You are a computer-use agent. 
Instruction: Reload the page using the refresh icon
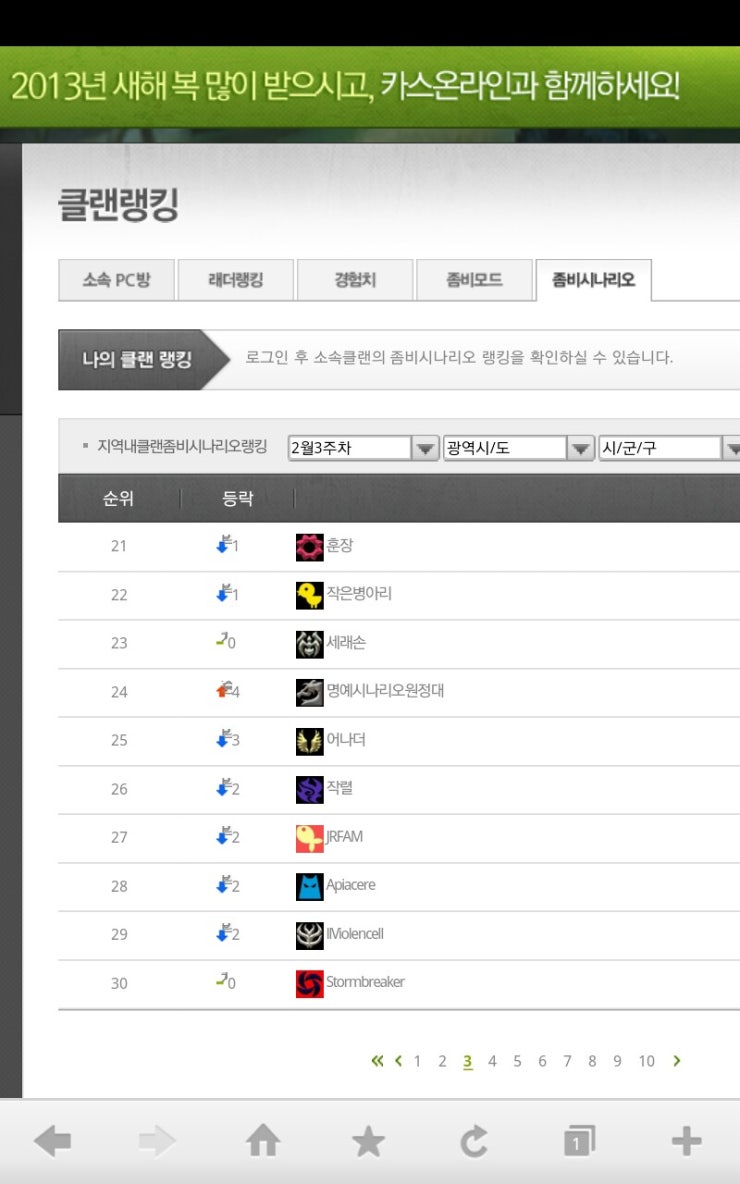[x=474, y=1141]
